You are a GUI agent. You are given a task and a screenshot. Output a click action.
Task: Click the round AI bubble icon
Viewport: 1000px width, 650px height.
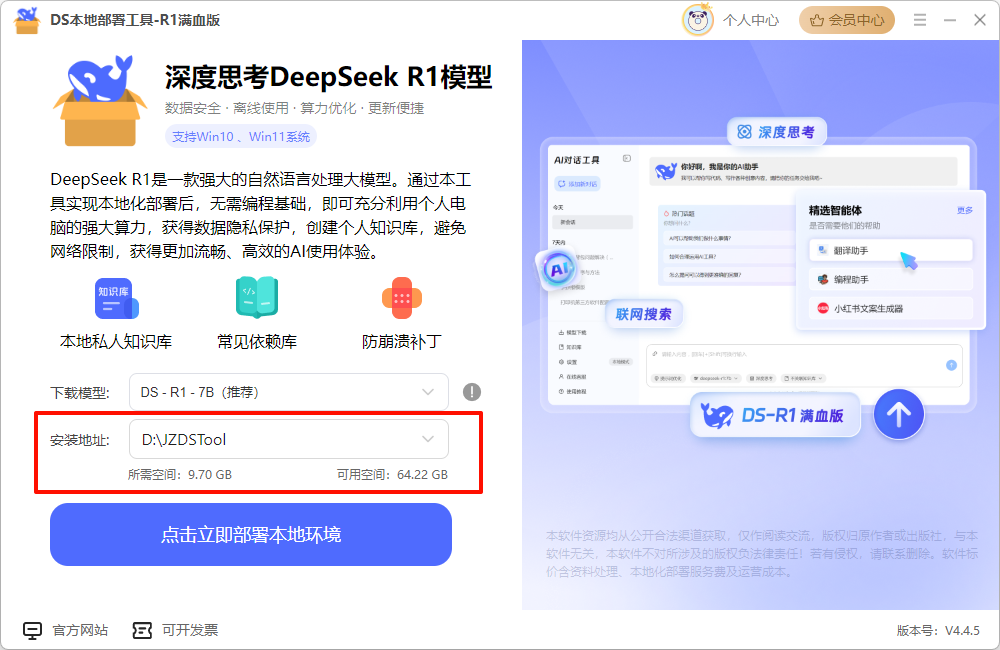click(558, 269)
